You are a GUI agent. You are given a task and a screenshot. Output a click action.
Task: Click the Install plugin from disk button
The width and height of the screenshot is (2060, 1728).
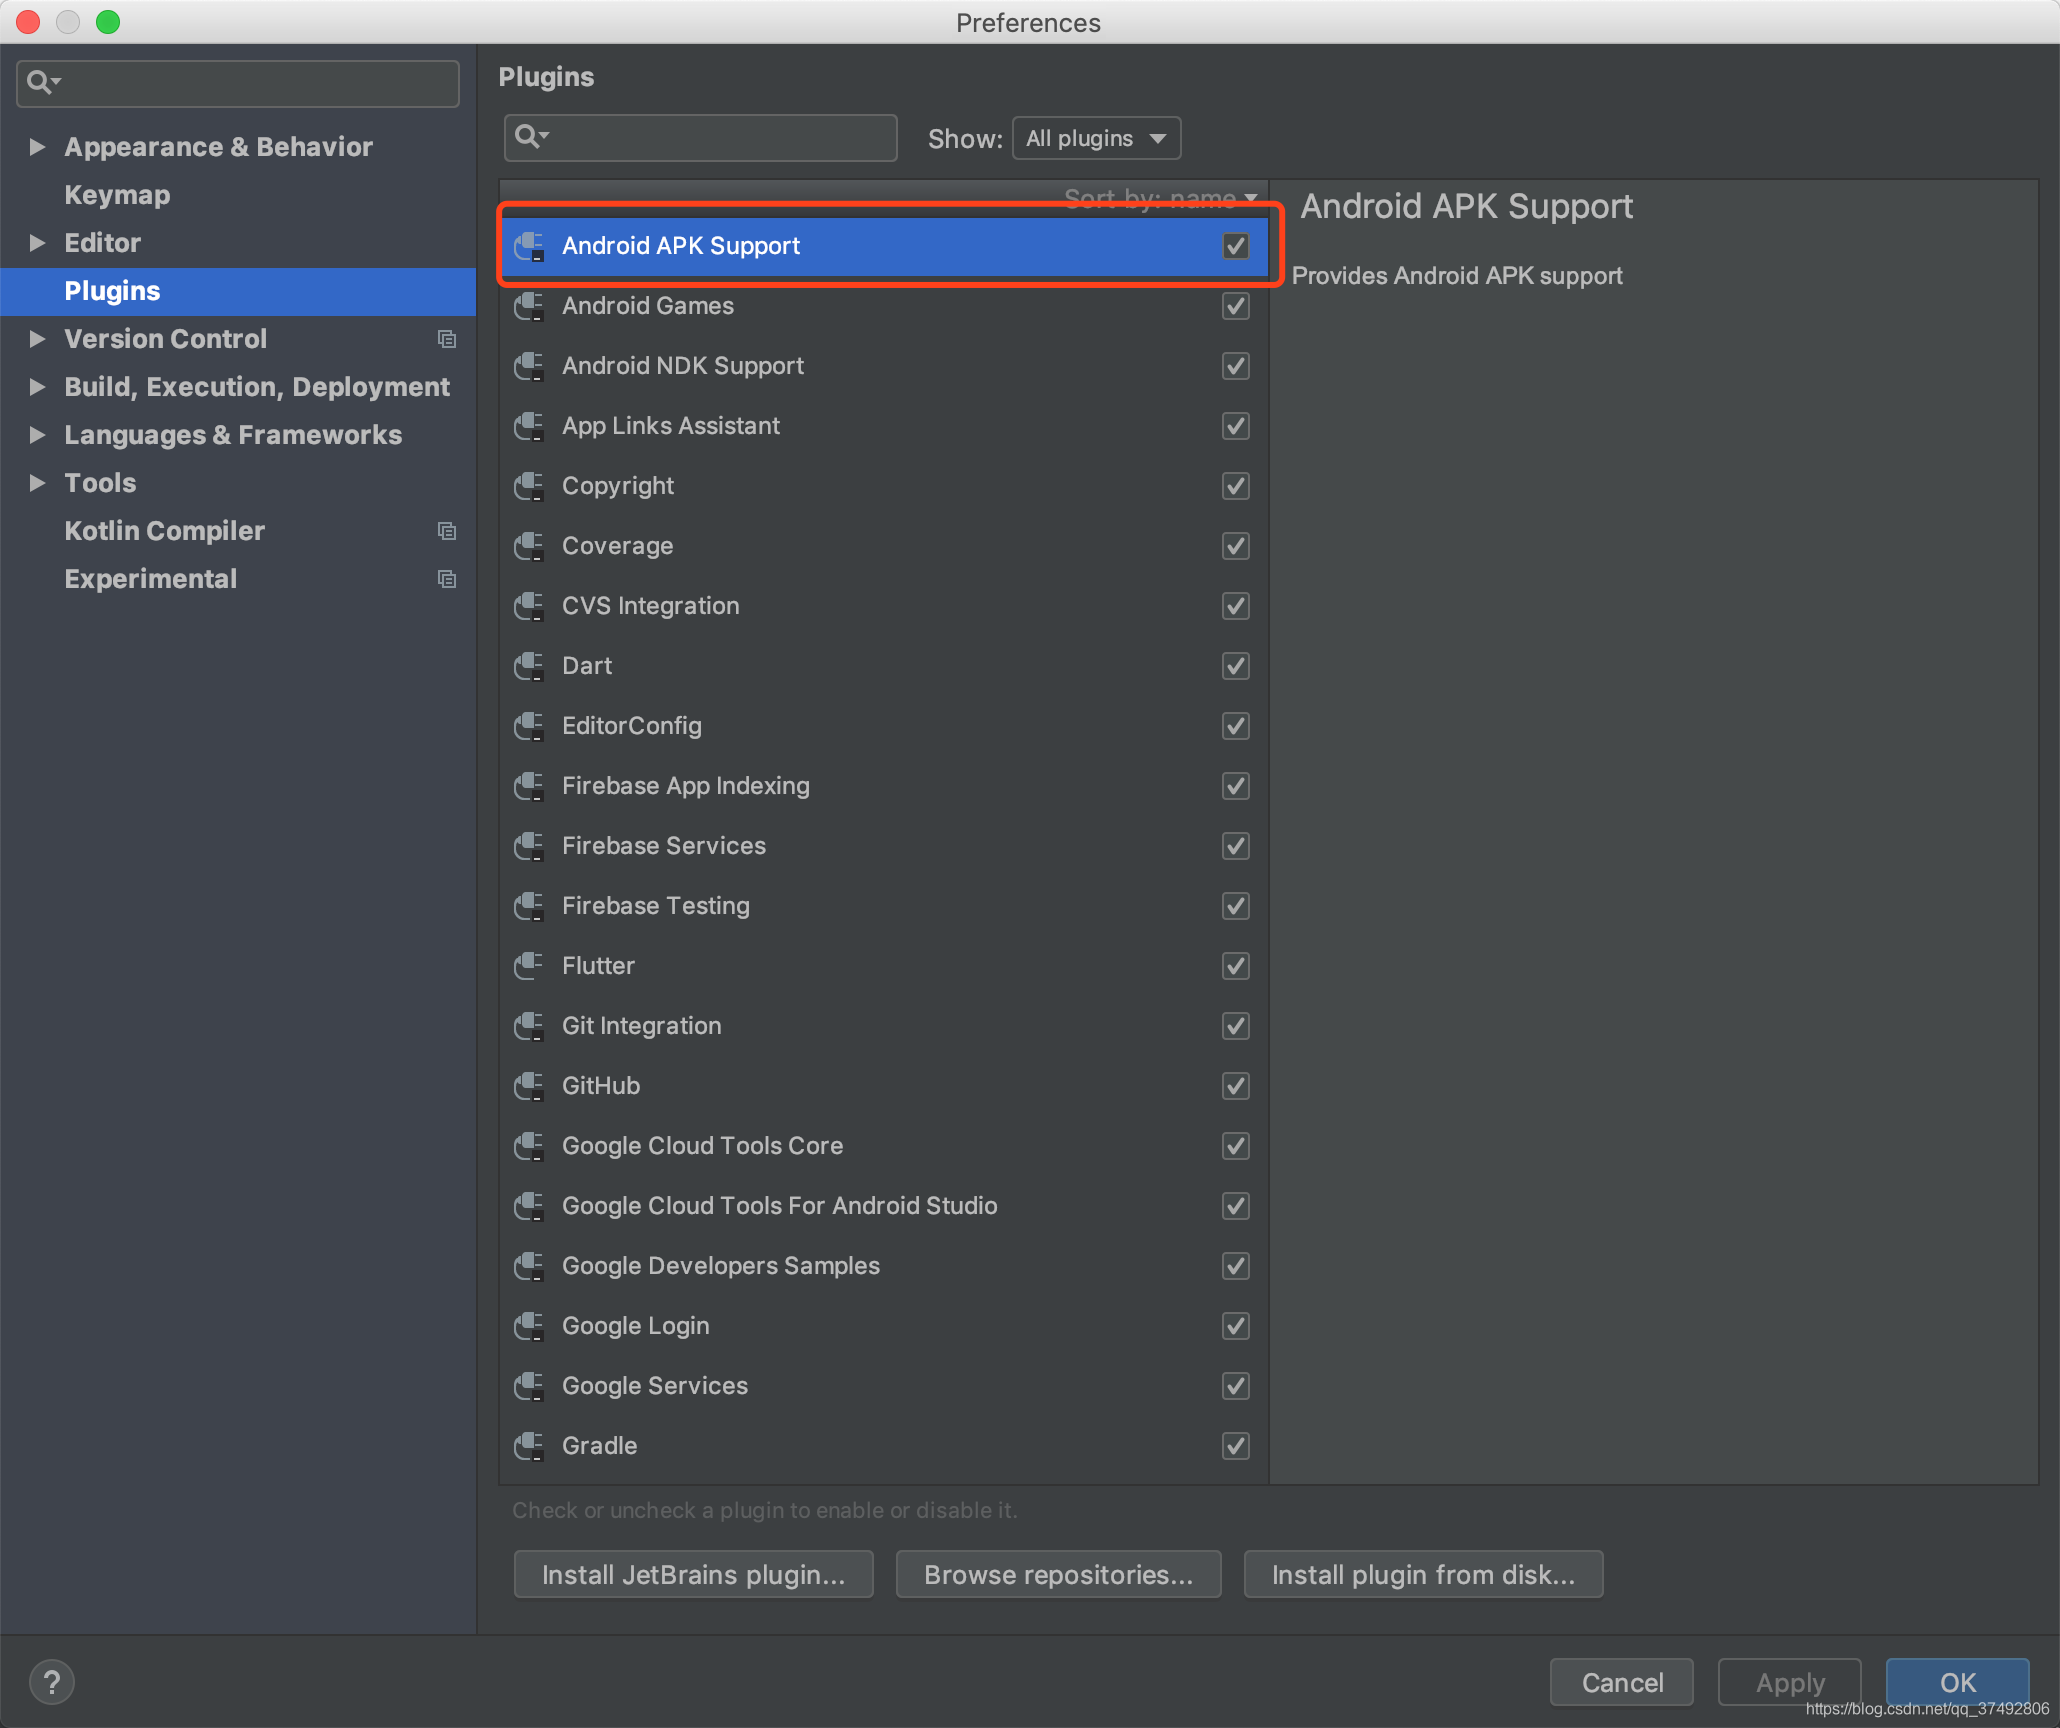coord(1423,1574)
